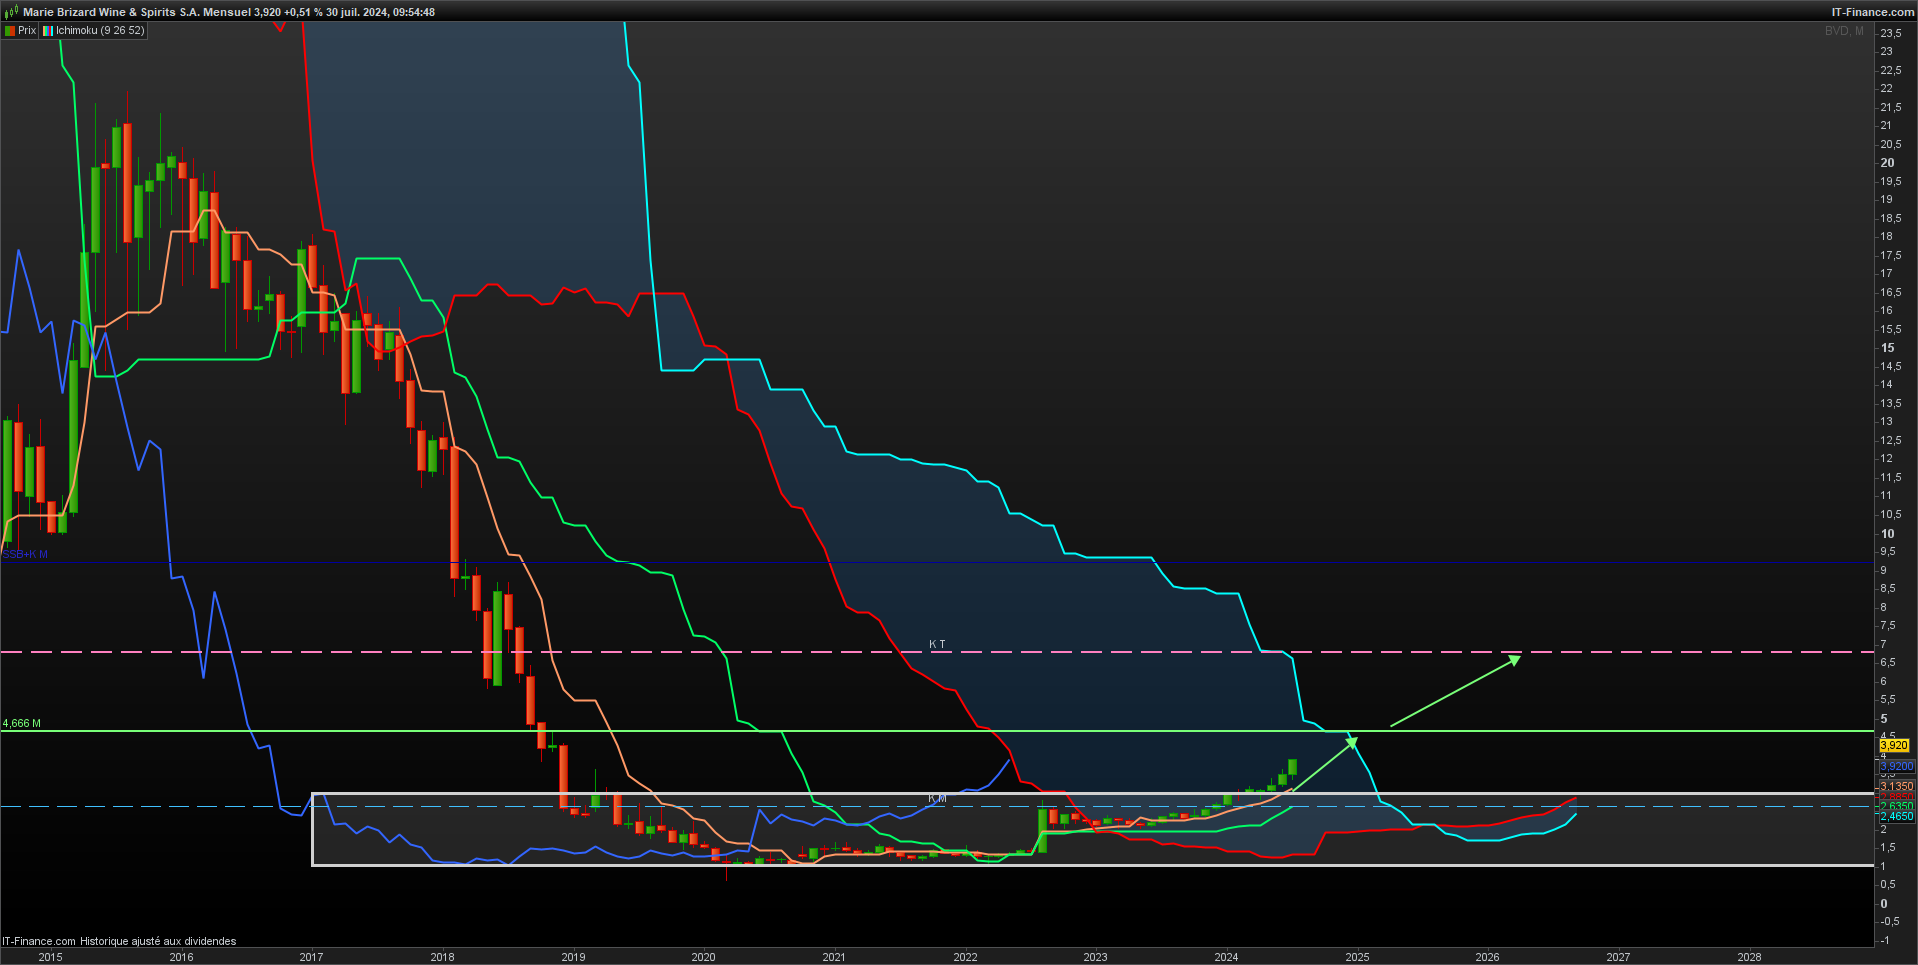Click the cyan 2,4650 value label
Image resolution: width=1918 pixels, height=965 pixels.
(1897, 816)
